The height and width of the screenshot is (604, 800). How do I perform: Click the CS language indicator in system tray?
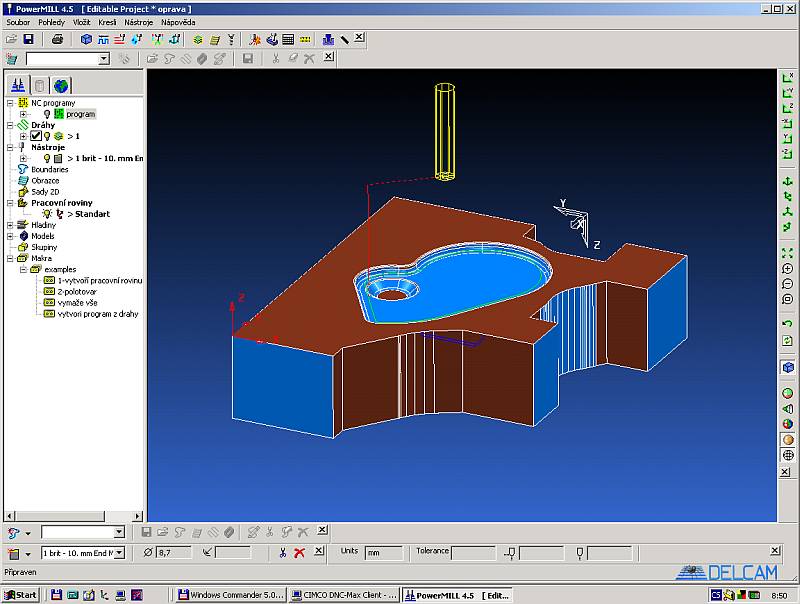716,595
